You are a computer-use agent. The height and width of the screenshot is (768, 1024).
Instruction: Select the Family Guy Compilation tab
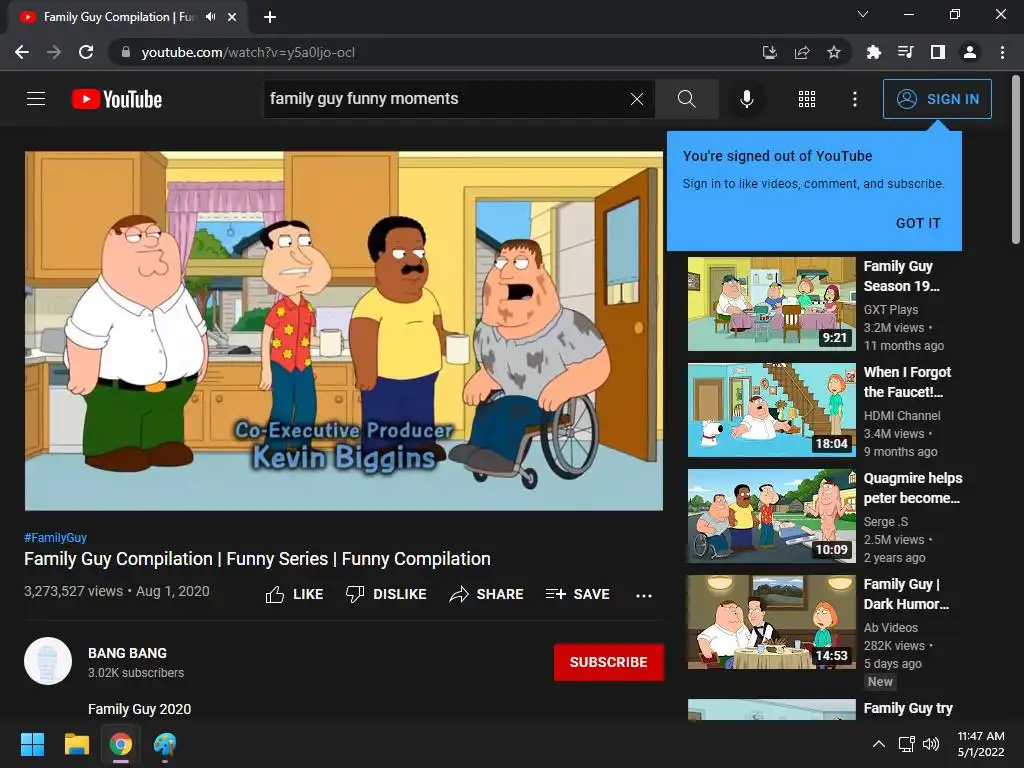[x=127, y=17]
